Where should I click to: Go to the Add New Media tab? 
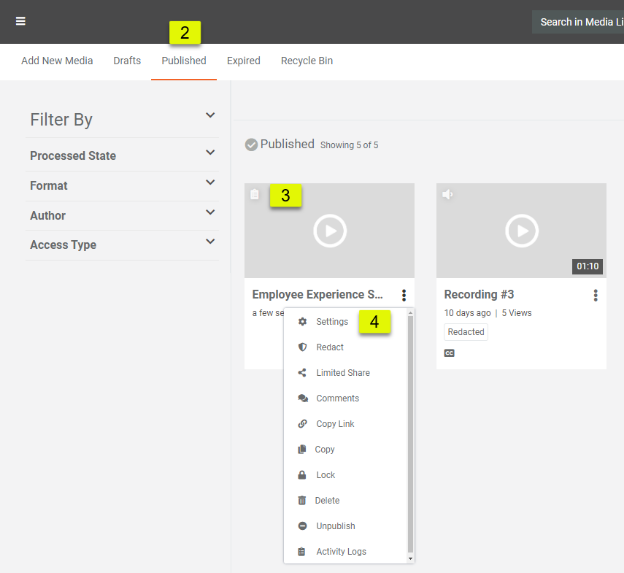click(57, 61)
